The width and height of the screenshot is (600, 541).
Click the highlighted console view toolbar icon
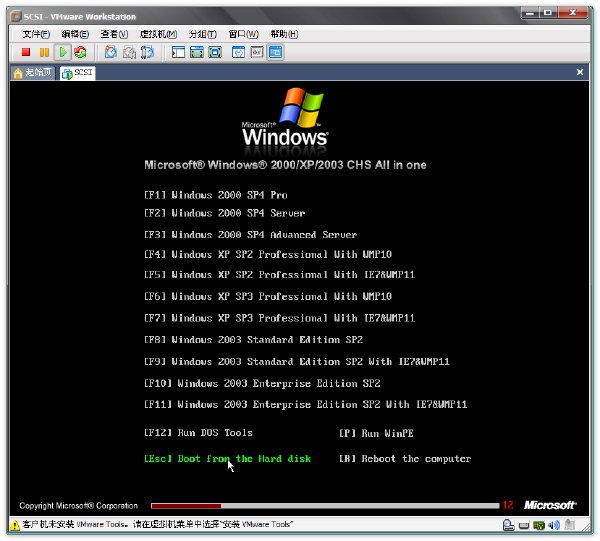[x=276, y=52]
